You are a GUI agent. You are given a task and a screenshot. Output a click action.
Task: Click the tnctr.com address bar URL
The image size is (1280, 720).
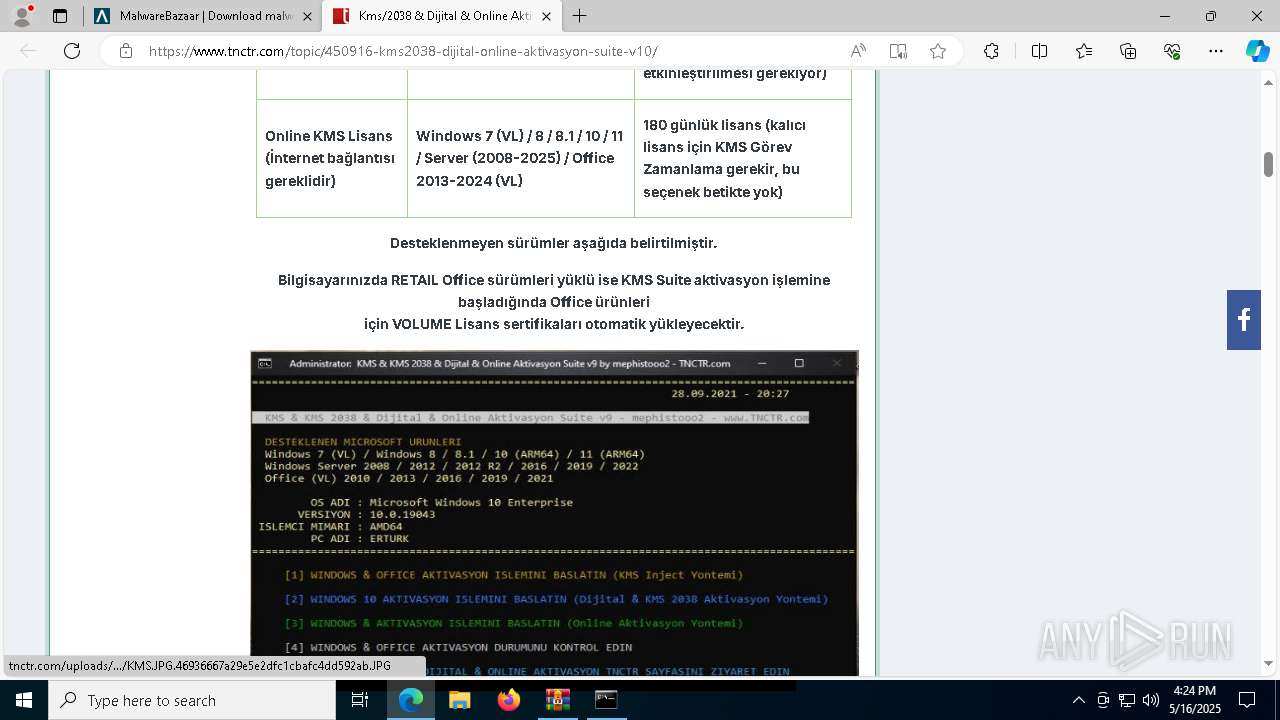point(403,51)
